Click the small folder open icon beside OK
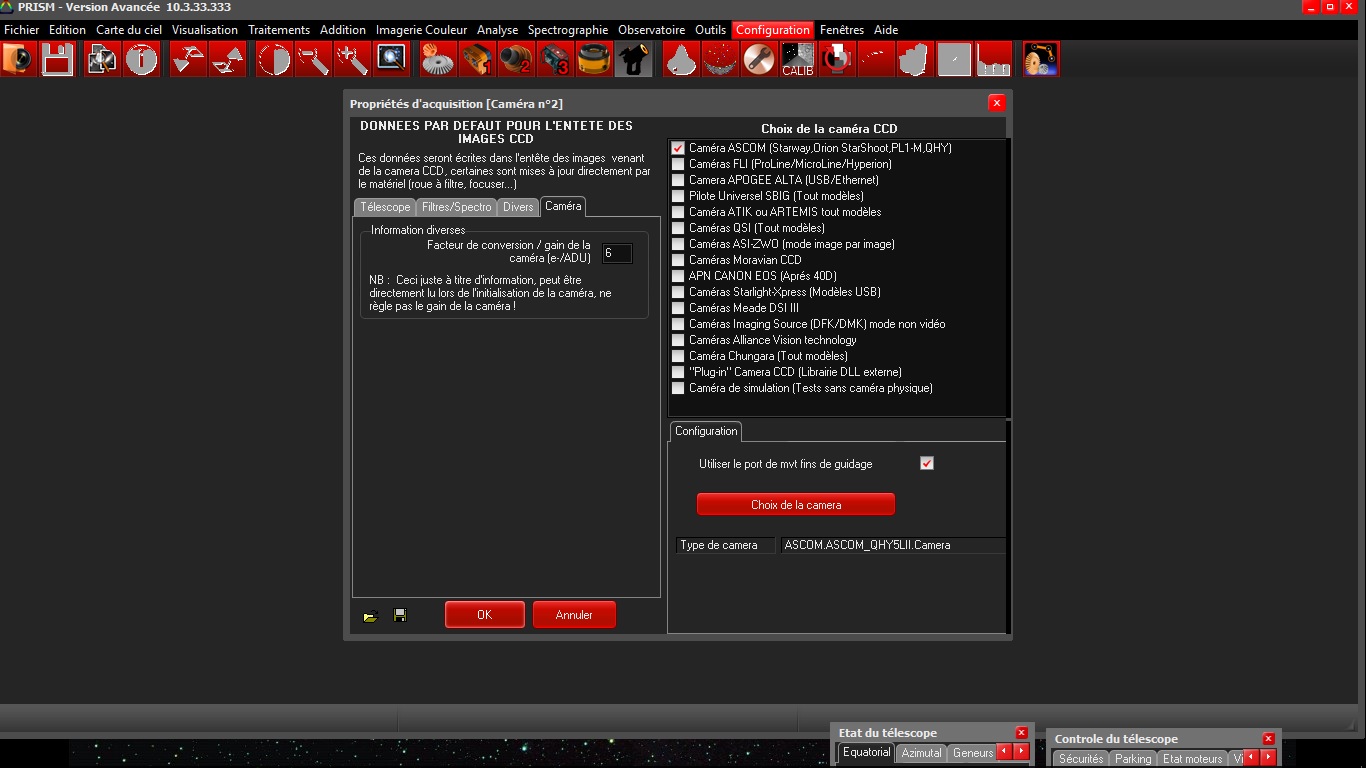 [x=370, y=616]
